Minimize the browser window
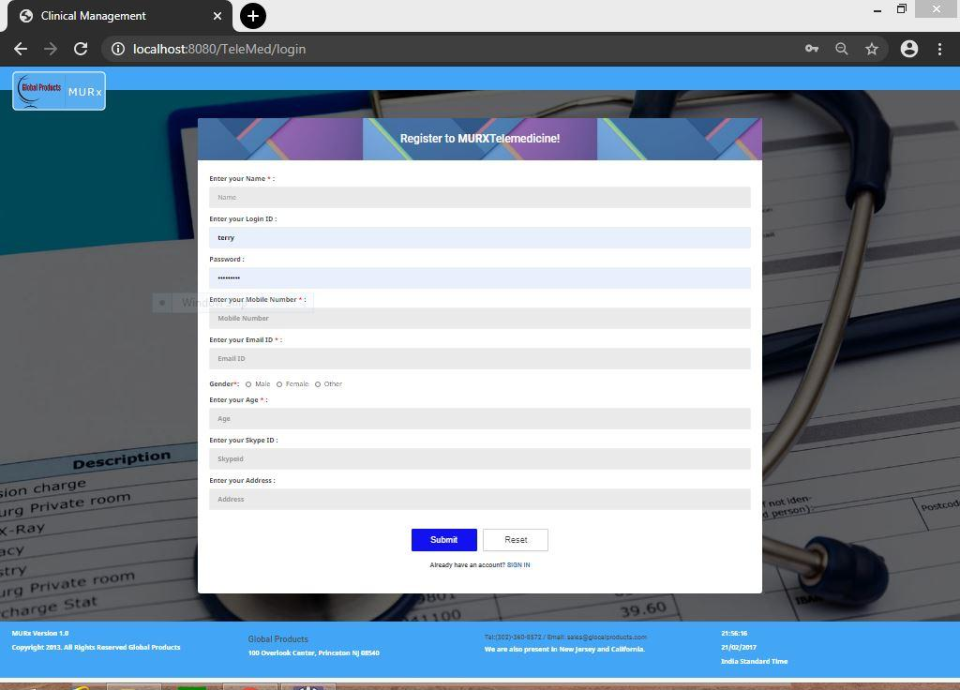Screen dimensions: 960x690 coord(877,10)
